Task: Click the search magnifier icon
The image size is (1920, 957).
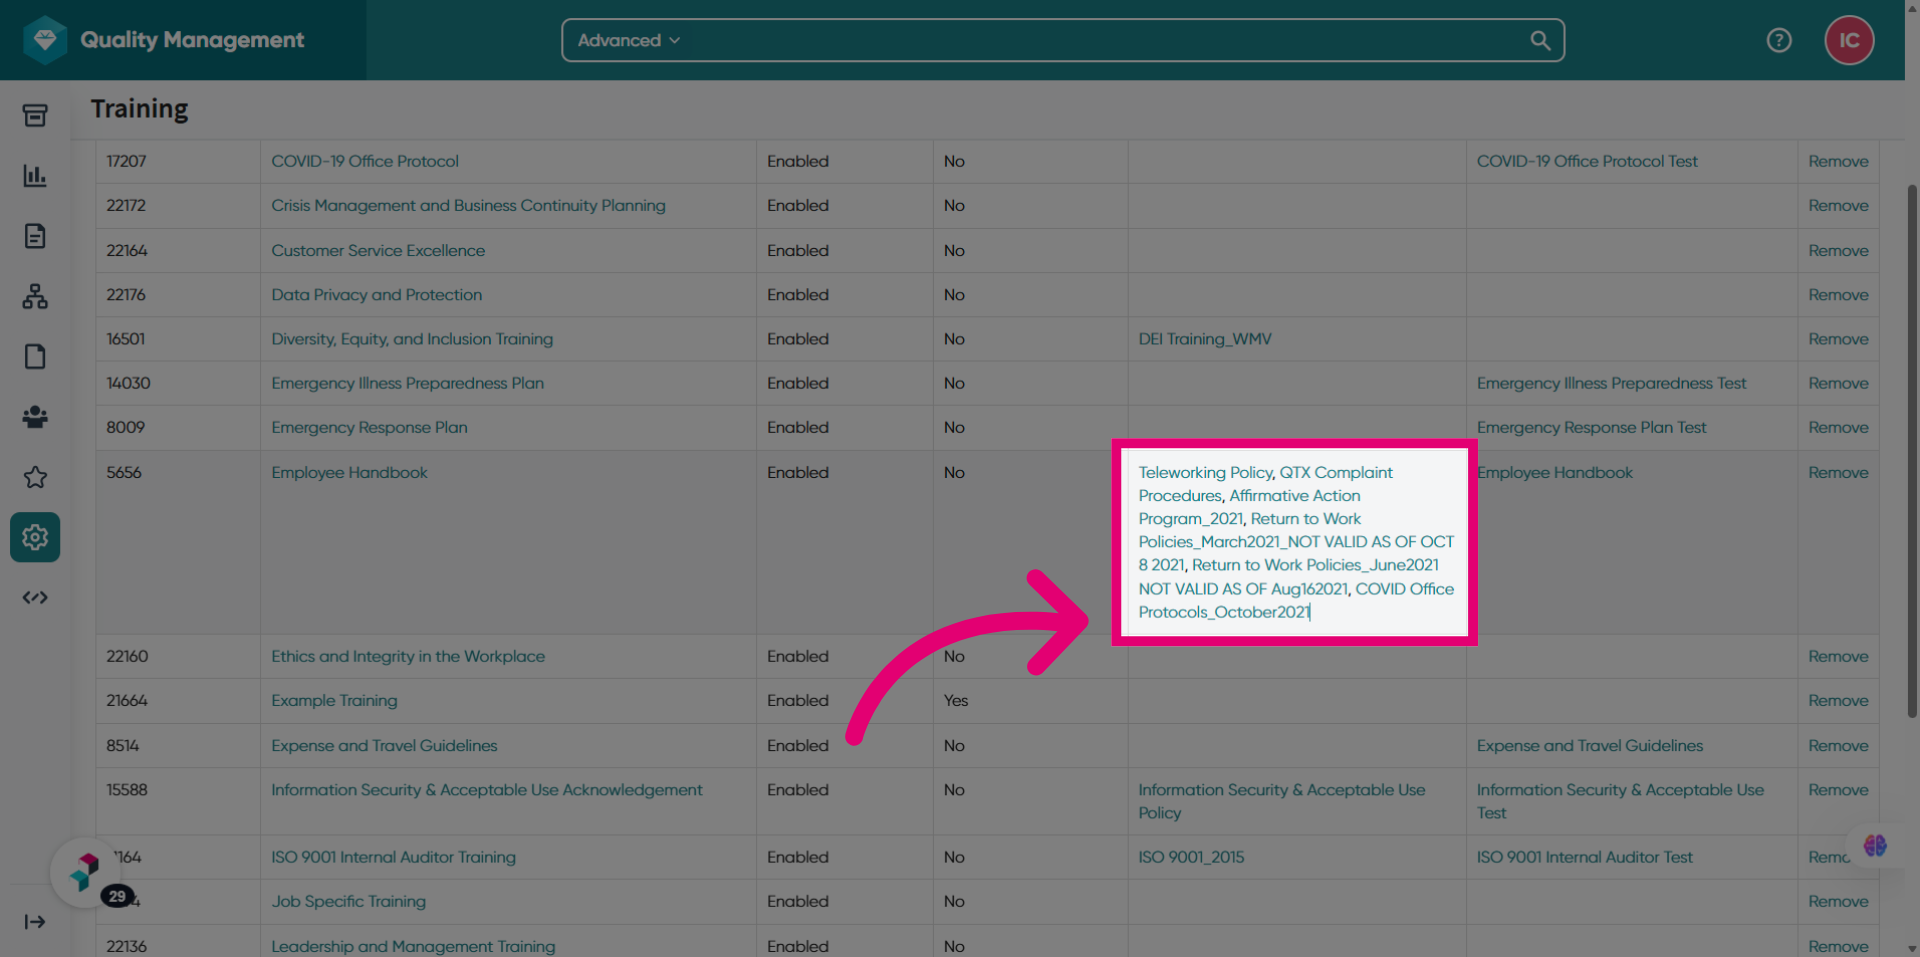Action: pos(1540,40)
